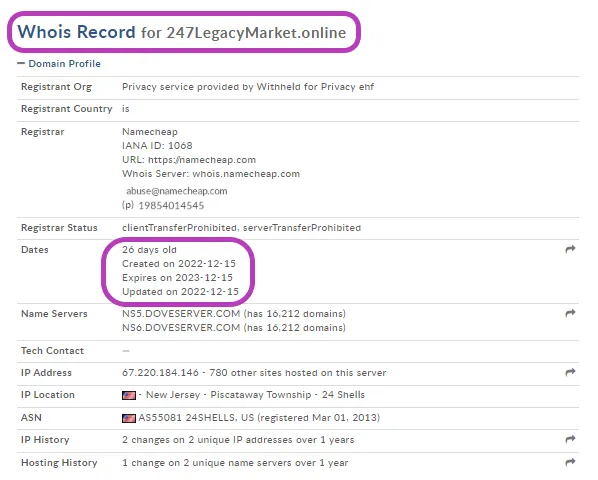Click registrar phone number 19854014545

click(x=171, y=205)
